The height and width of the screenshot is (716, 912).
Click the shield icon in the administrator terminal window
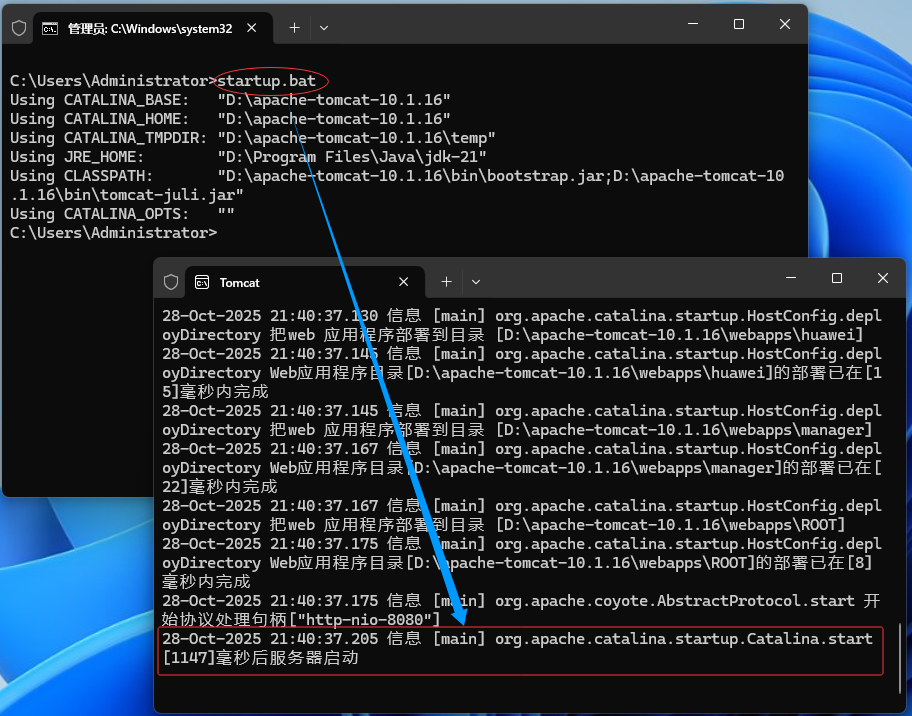click(x=19, y=28)
